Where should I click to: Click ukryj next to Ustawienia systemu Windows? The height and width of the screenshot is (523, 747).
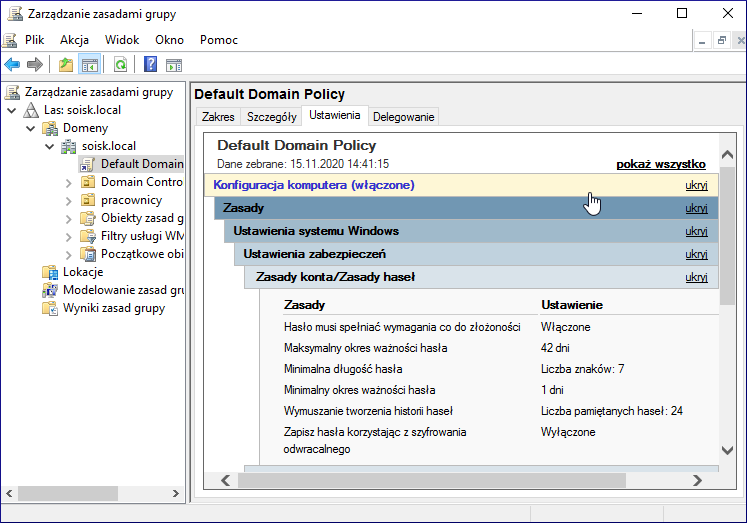(696, 231)
